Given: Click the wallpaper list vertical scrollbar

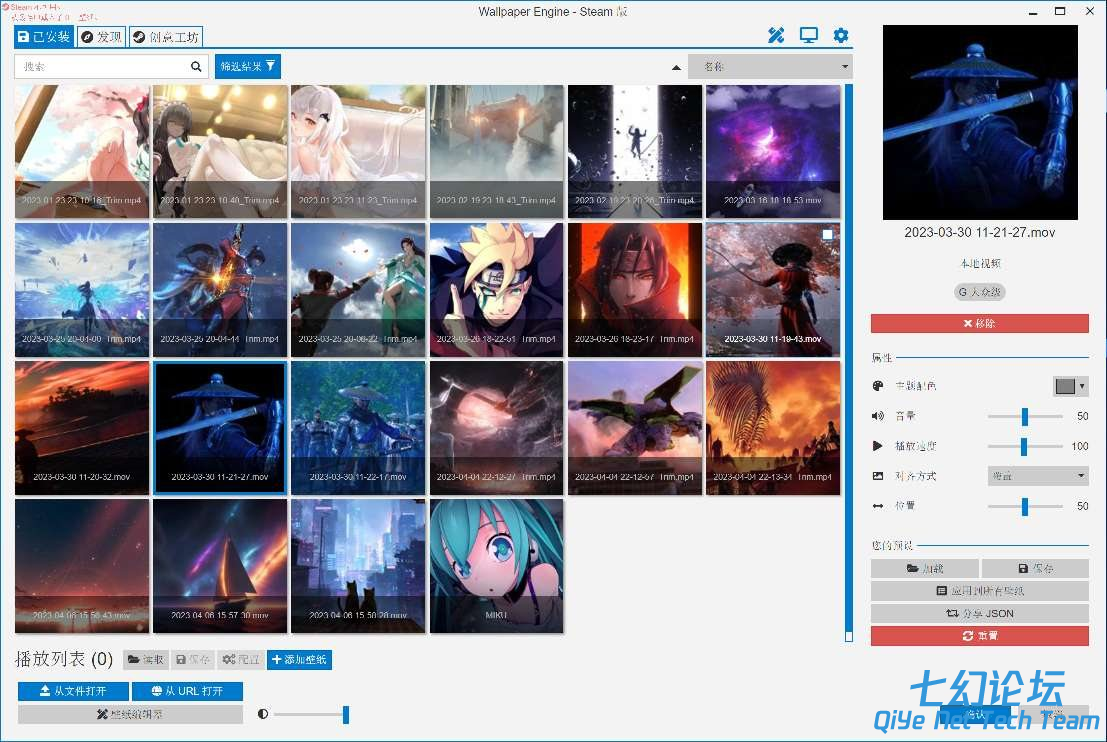Looking at the screenshot, I should [849, 362].
